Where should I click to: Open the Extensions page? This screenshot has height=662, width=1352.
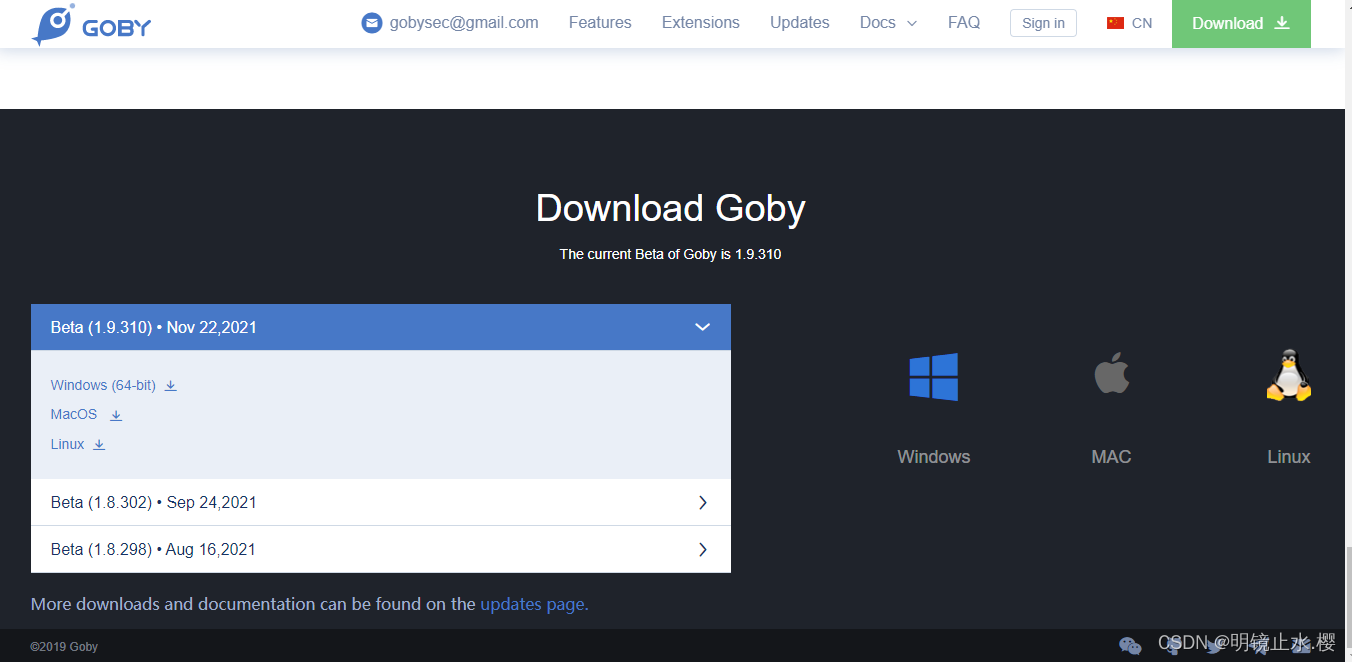701,22
